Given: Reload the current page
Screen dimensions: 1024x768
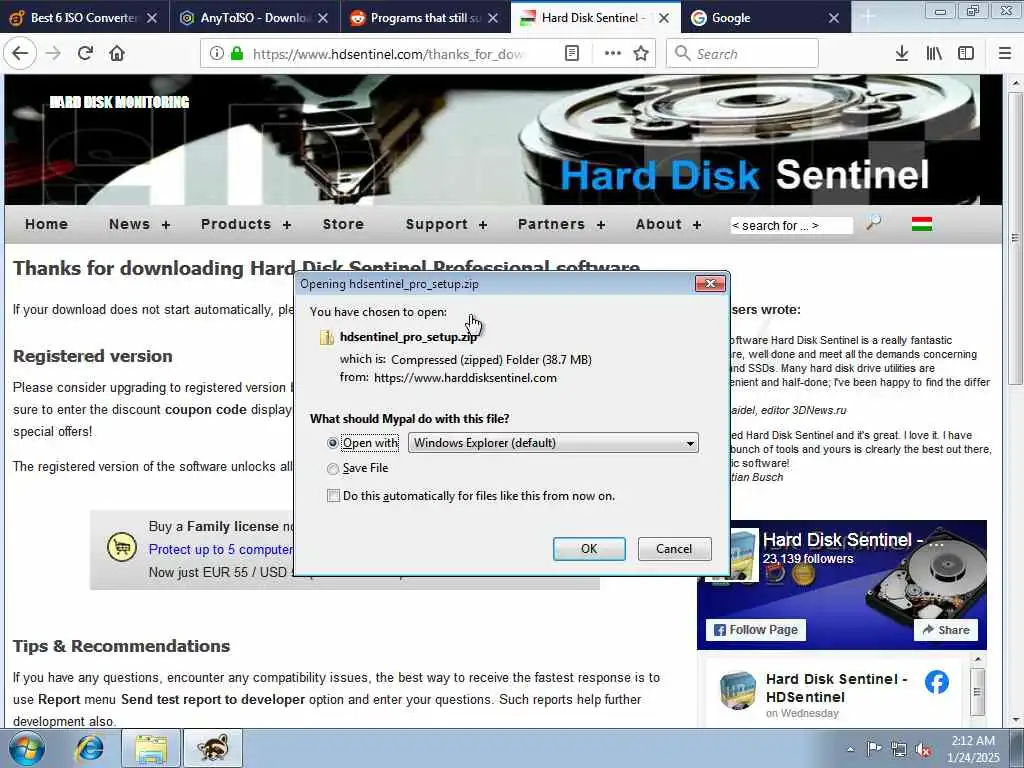Looking at the screenshot, I should [x=85, y=54].
